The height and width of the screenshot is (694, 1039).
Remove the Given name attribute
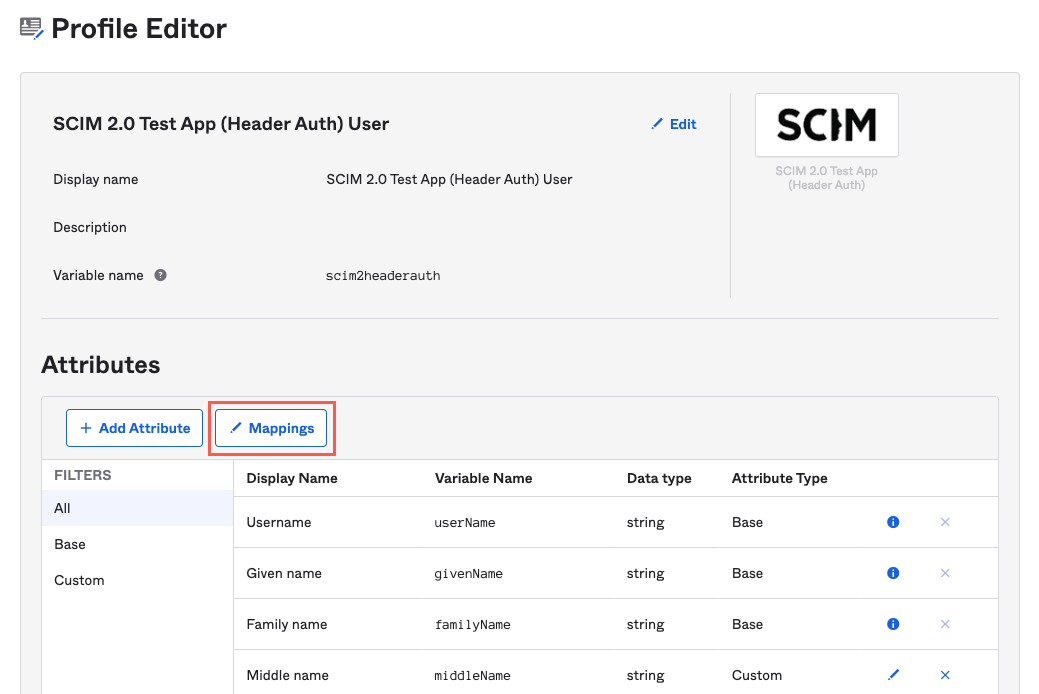(x=945, y=572)
